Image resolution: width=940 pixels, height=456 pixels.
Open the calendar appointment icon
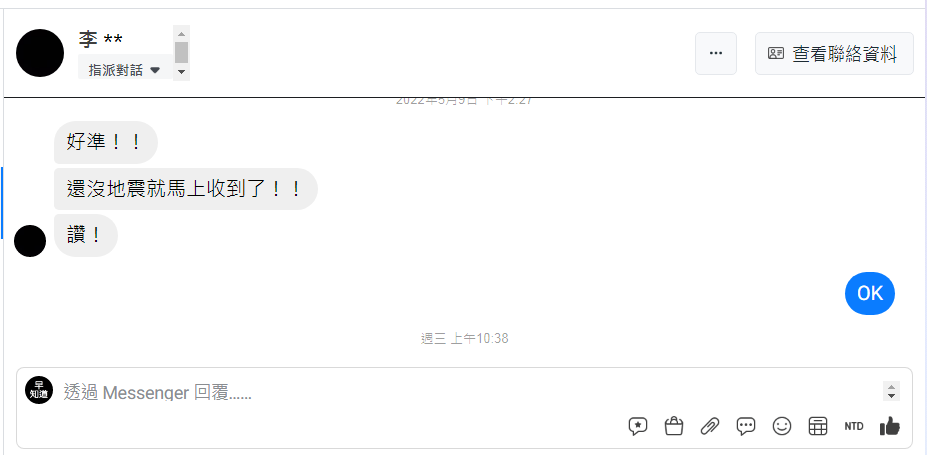click(818, 426)
